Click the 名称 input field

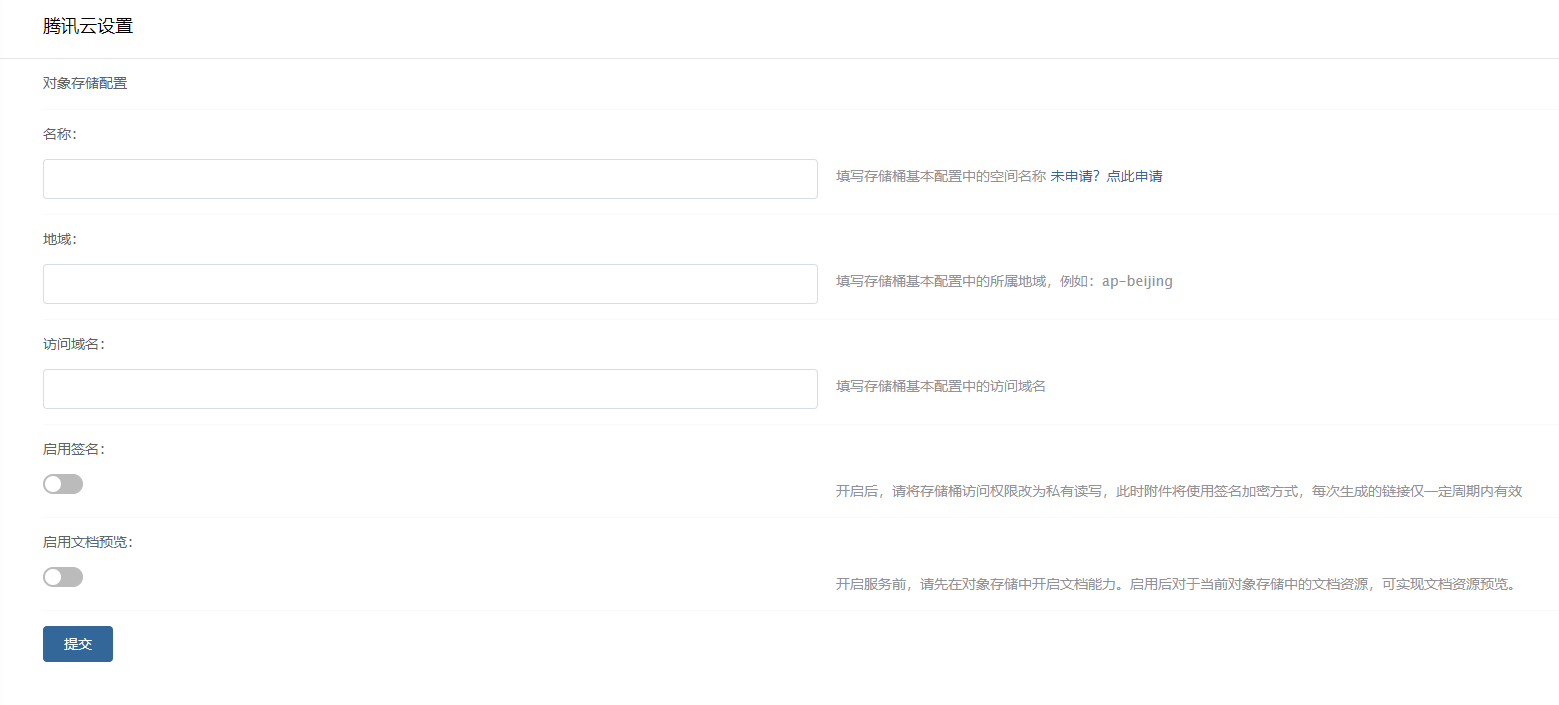[430, 179]
